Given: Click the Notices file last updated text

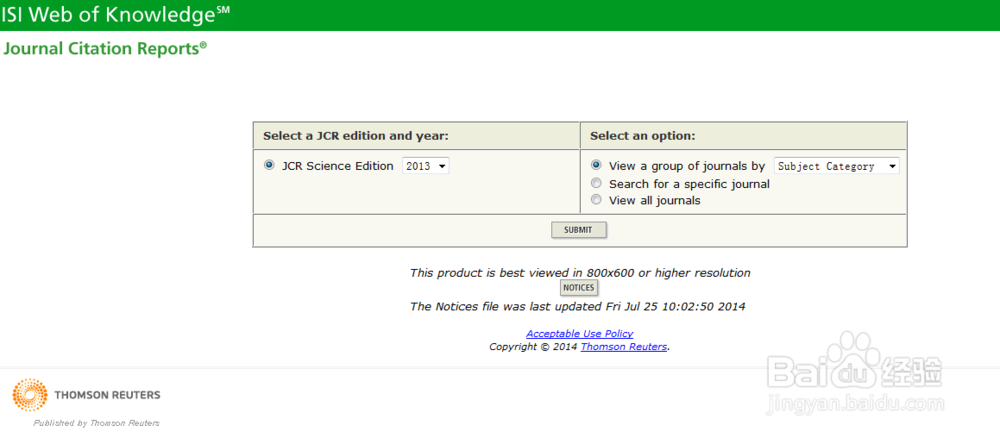Looking at the screenshot, I should point(577,306).
